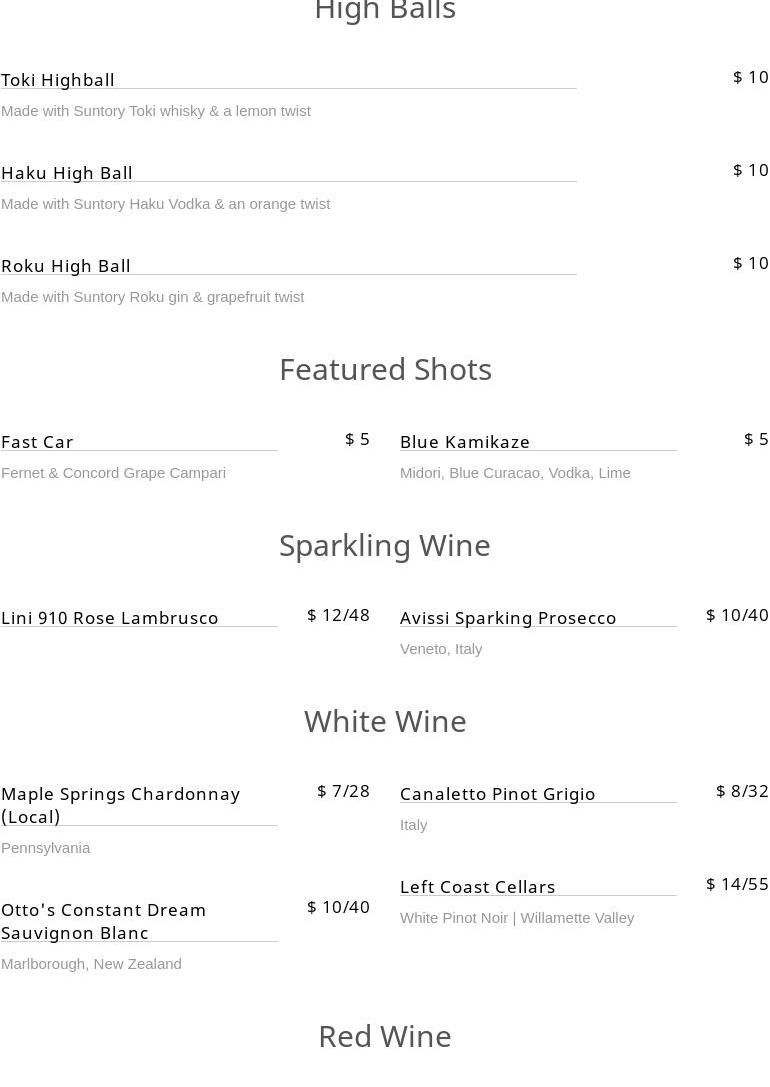Select the Fast Car shot
Screen dimensions: 770x1087
point(38,442)
